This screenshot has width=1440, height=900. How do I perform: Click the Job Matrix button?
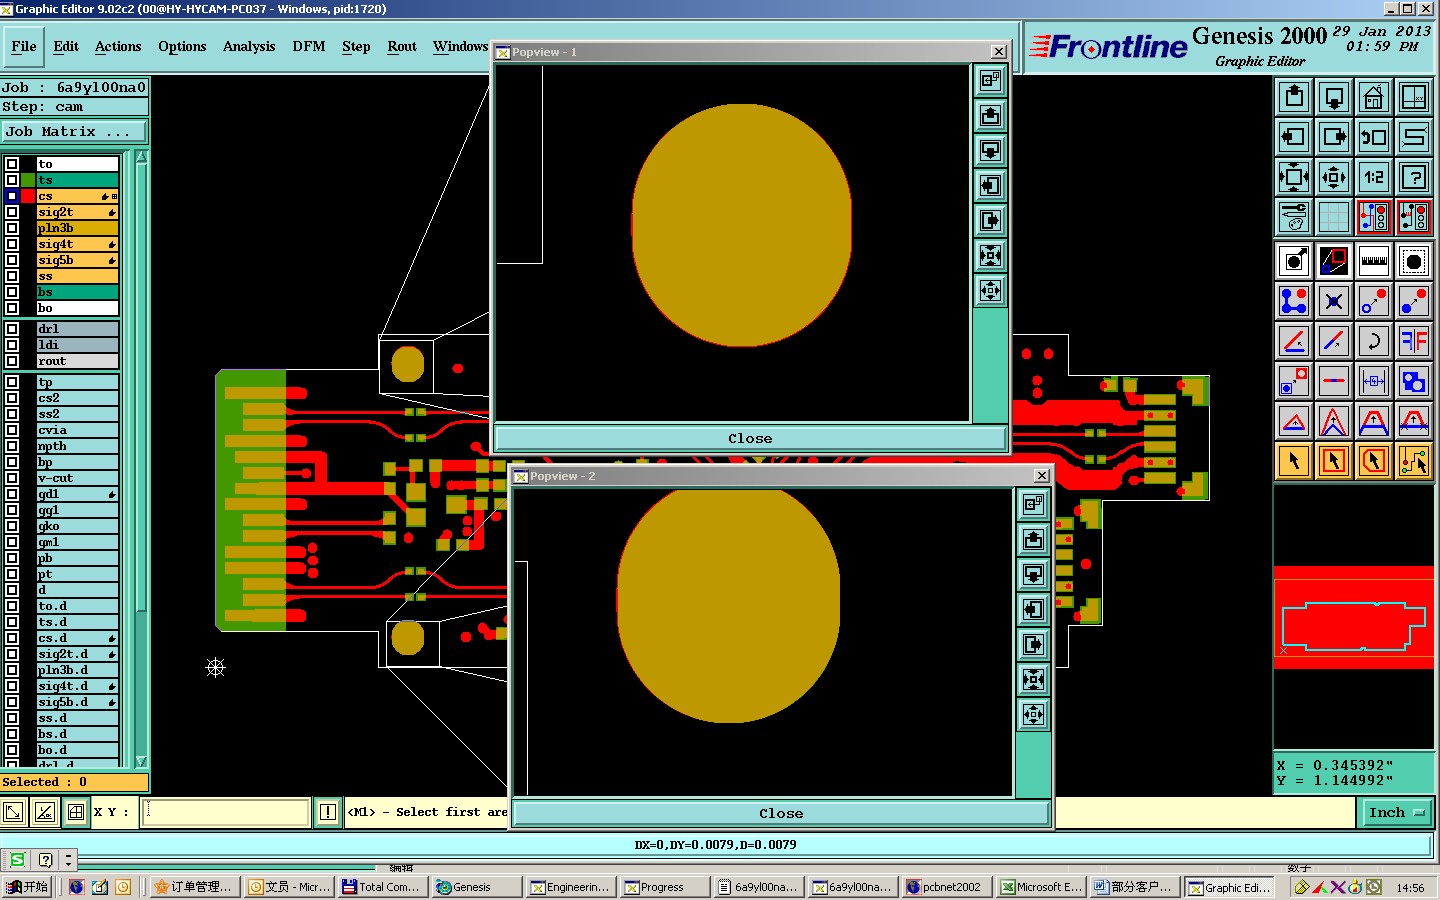coord(74,132)
